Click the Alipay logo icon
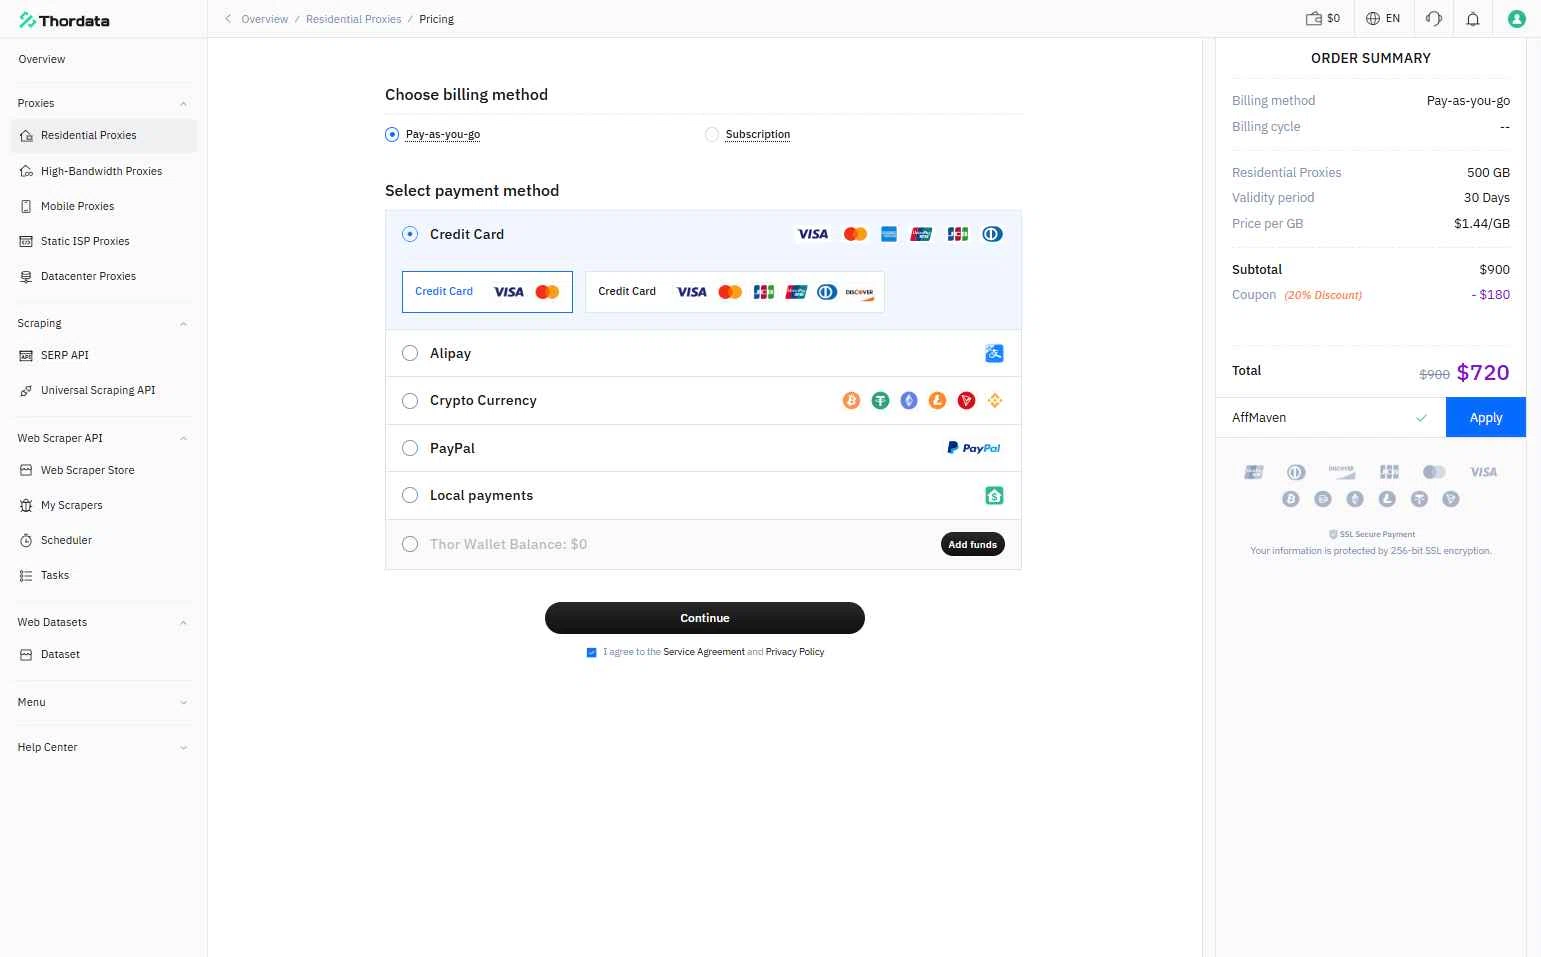Viewport: 1541px width, 957px height. tap(994, 353)
